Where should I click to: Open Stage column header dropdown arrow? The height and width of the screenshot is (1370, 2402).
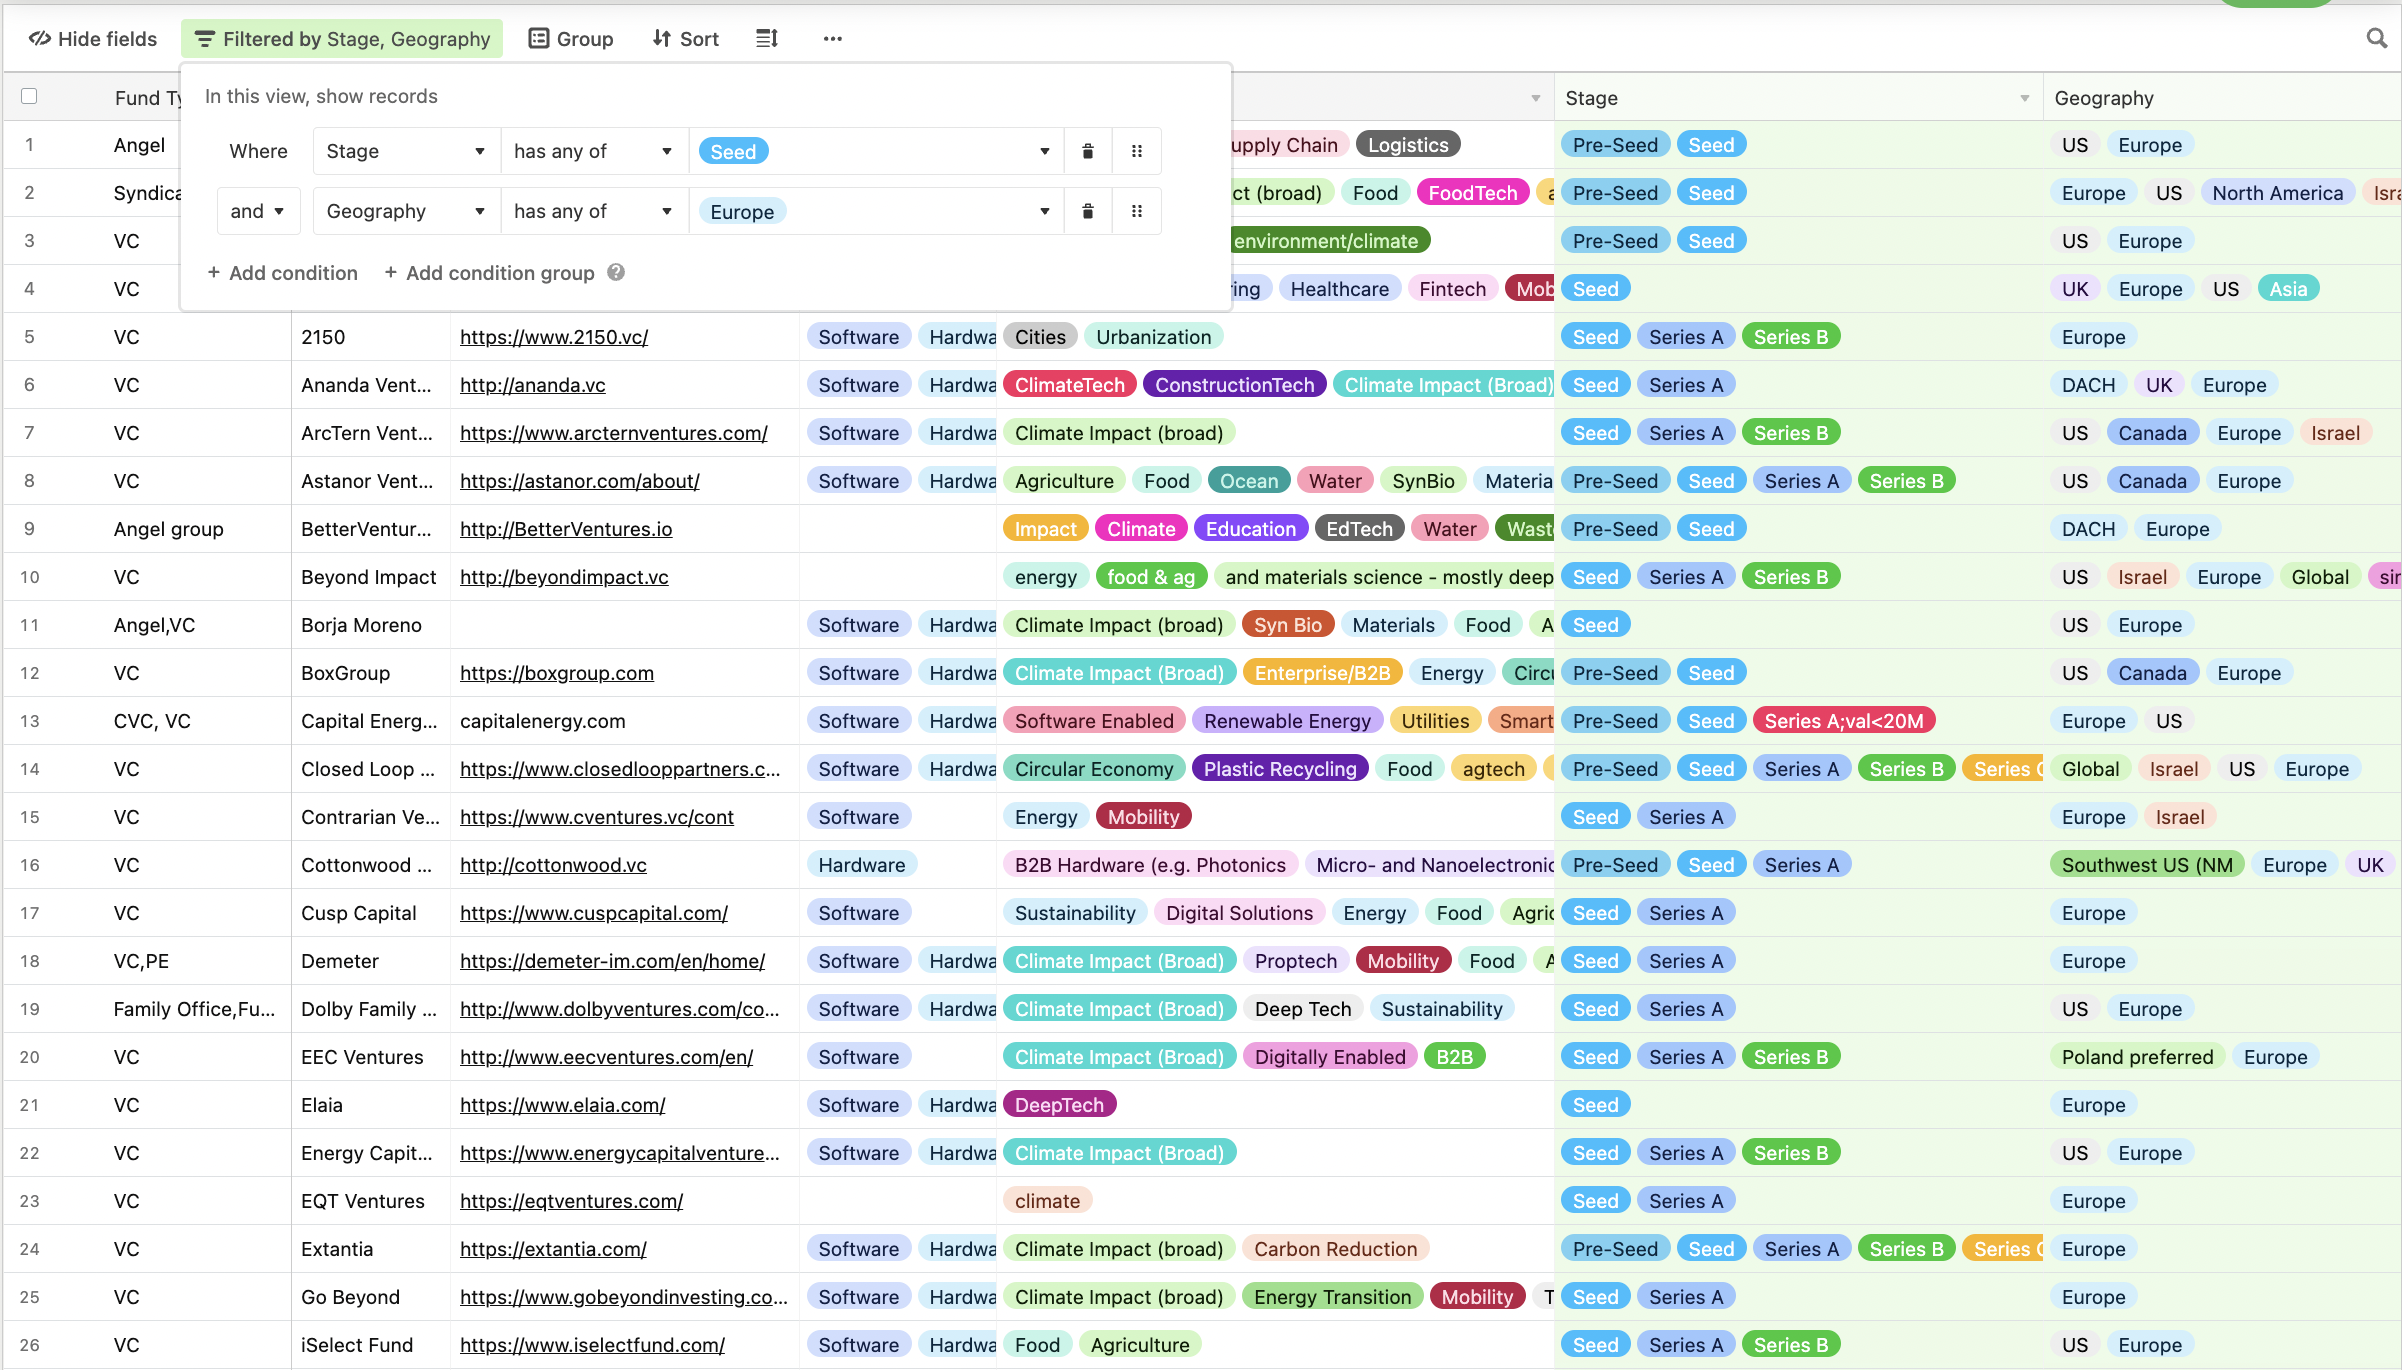pos(2024,98)
